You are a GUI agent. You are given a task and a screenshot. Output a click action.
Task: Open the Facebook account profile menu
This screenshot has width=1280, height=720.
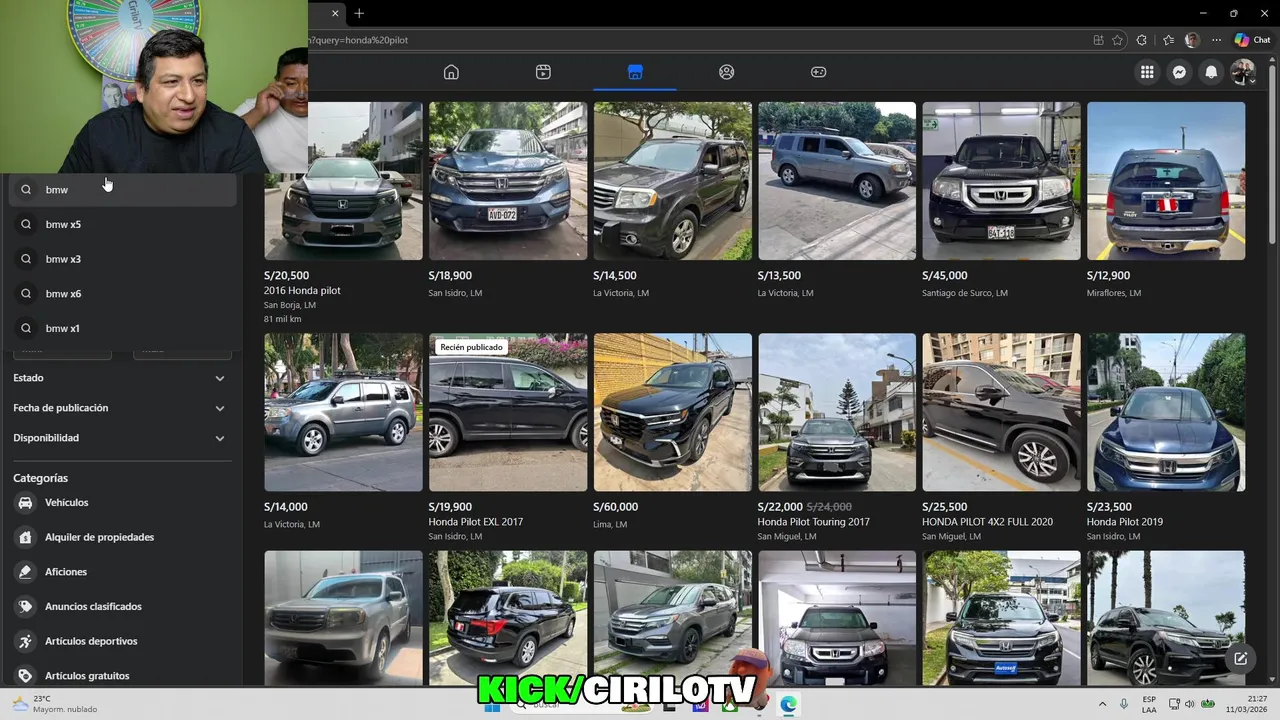(x=1243, y=72)
